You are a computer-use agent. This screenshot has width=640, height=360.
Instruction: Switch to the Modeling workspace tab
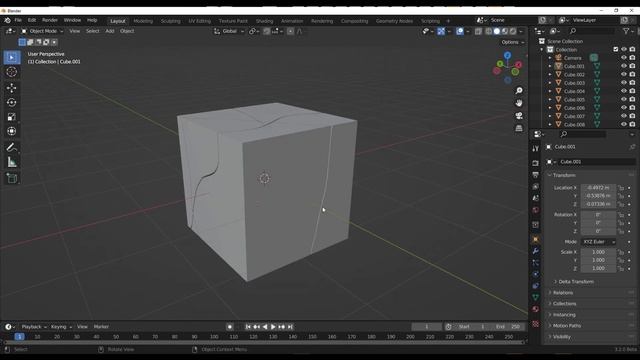[143, 21]
